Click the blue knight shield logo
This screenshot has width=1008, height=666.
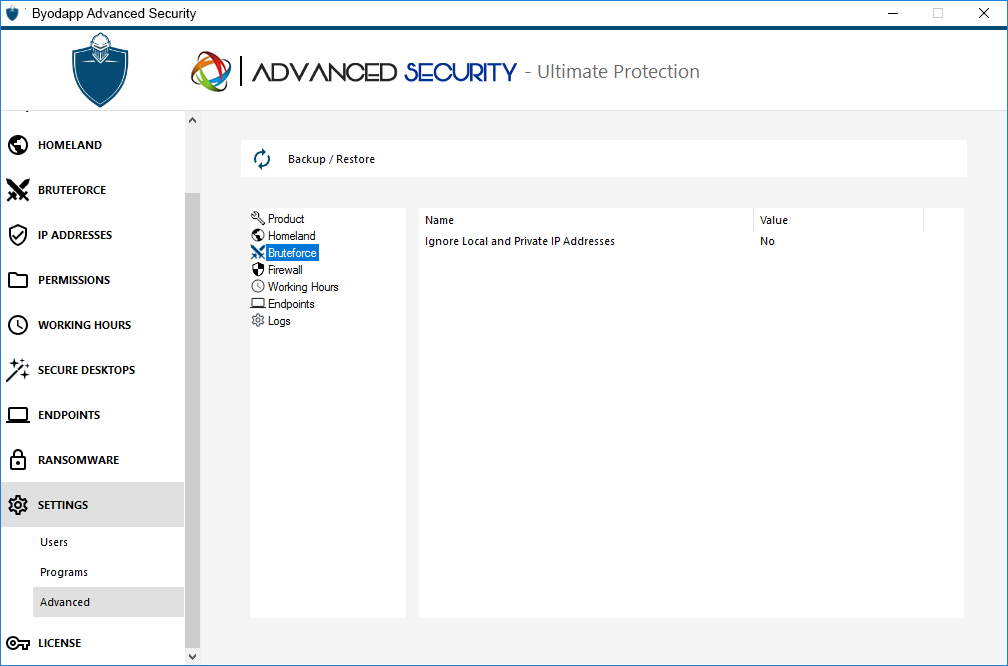point(100,69)
